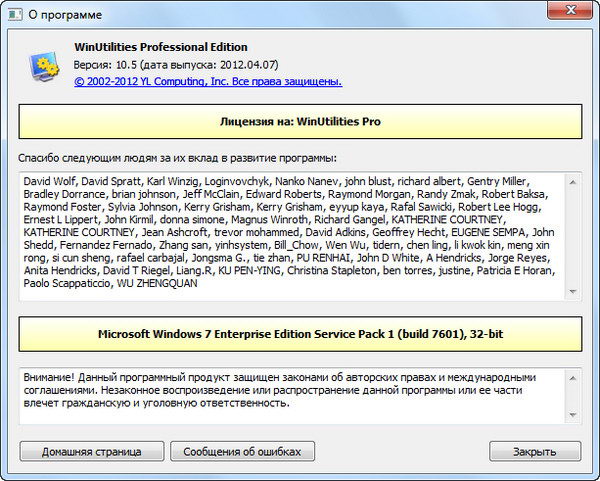The height and width of the screenshot is (481, 600).
Task: Click the warning text box scroll up arrow
Action: tap(572, 376)
